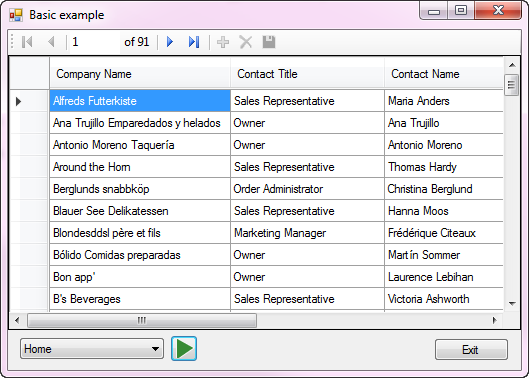Select the Antonio Moreno Taquería cell
The height and width of the screenshot is (378, 529).
point(140,145)
